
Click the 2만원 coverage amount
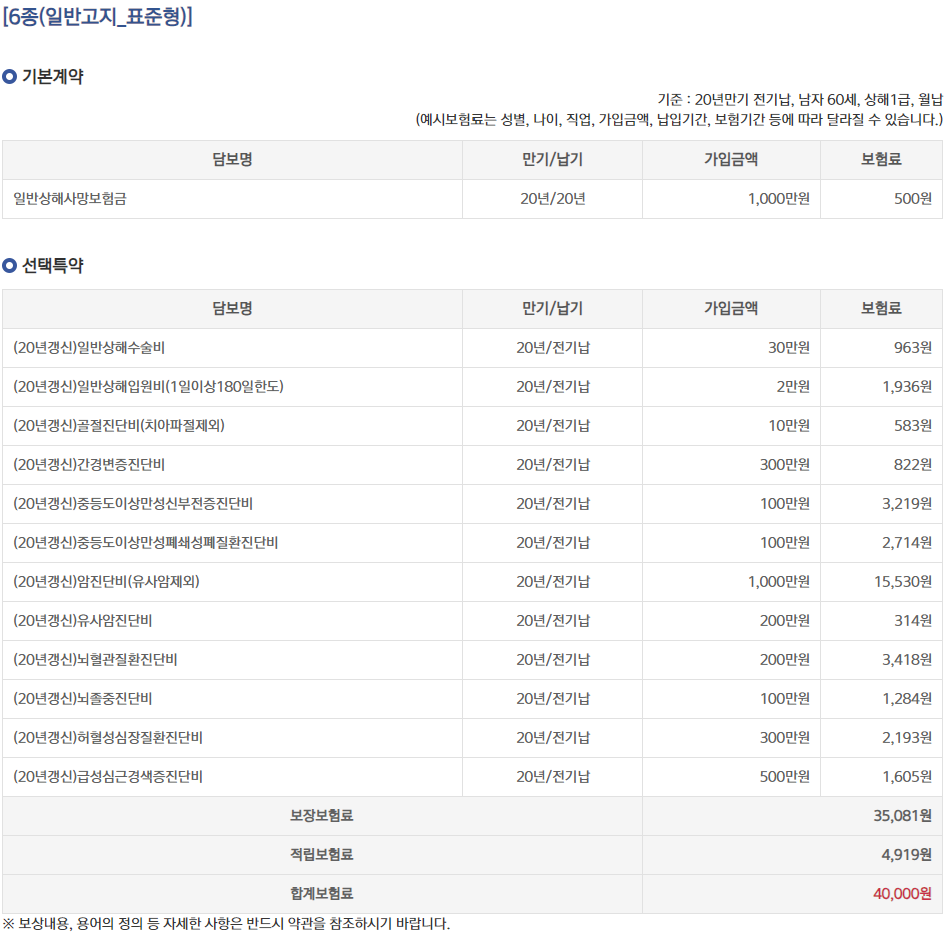pyautogui.click(x=793, y=386)
